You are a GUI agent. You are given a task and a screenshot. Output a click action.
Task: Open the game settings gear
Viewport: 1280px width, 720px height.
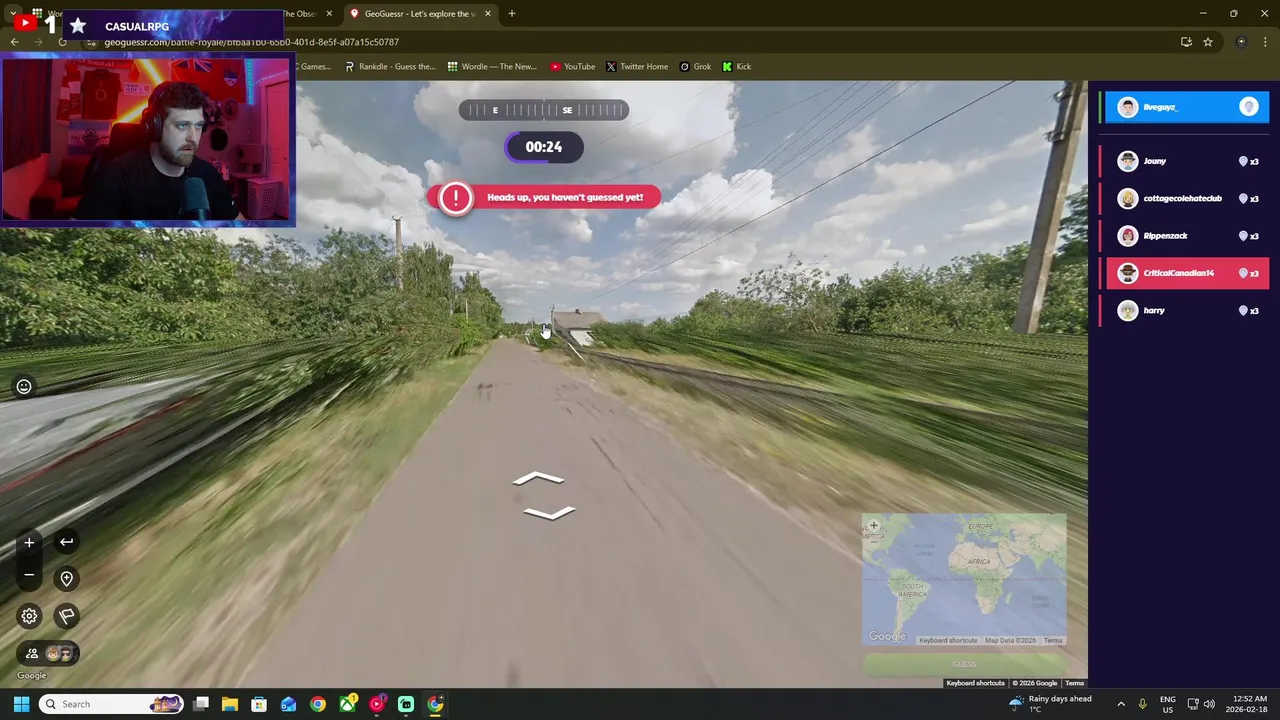point(29,616)
